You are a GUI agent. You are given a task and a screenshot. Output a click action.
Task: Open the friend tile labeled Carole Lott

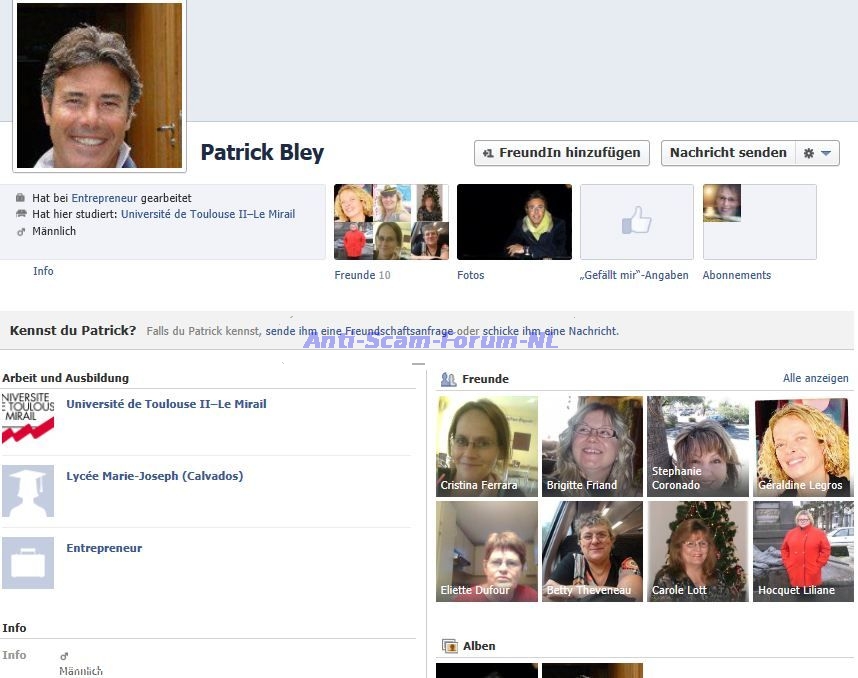(x=697, y=551)
